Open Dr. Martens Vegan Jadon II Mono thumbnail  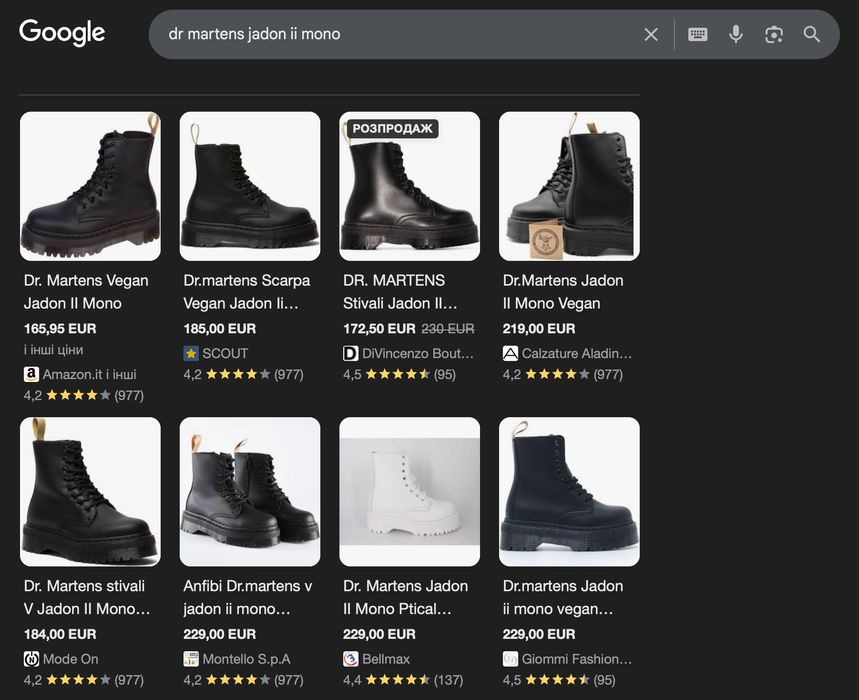click(x=90, y=186)
